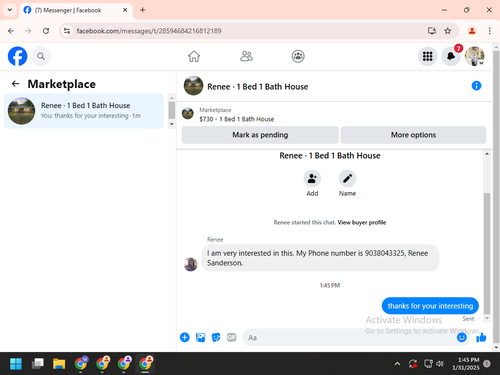Click More options button
Image resolution: width=500 pixels, height=375 pixels.
pos(413,135)
